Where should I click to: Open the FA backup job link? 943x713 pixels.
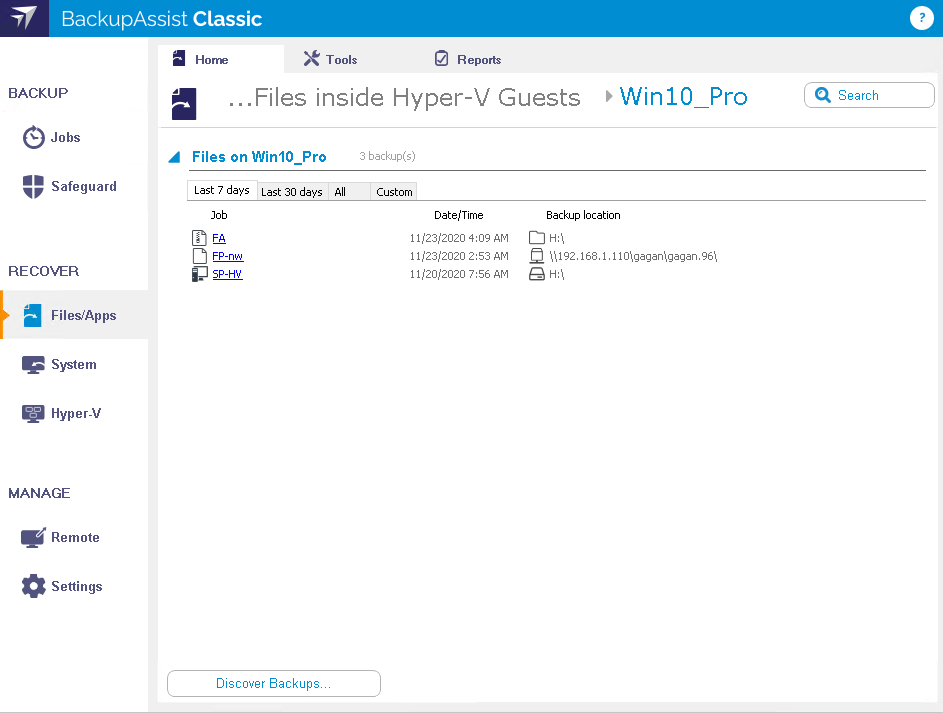219,238
